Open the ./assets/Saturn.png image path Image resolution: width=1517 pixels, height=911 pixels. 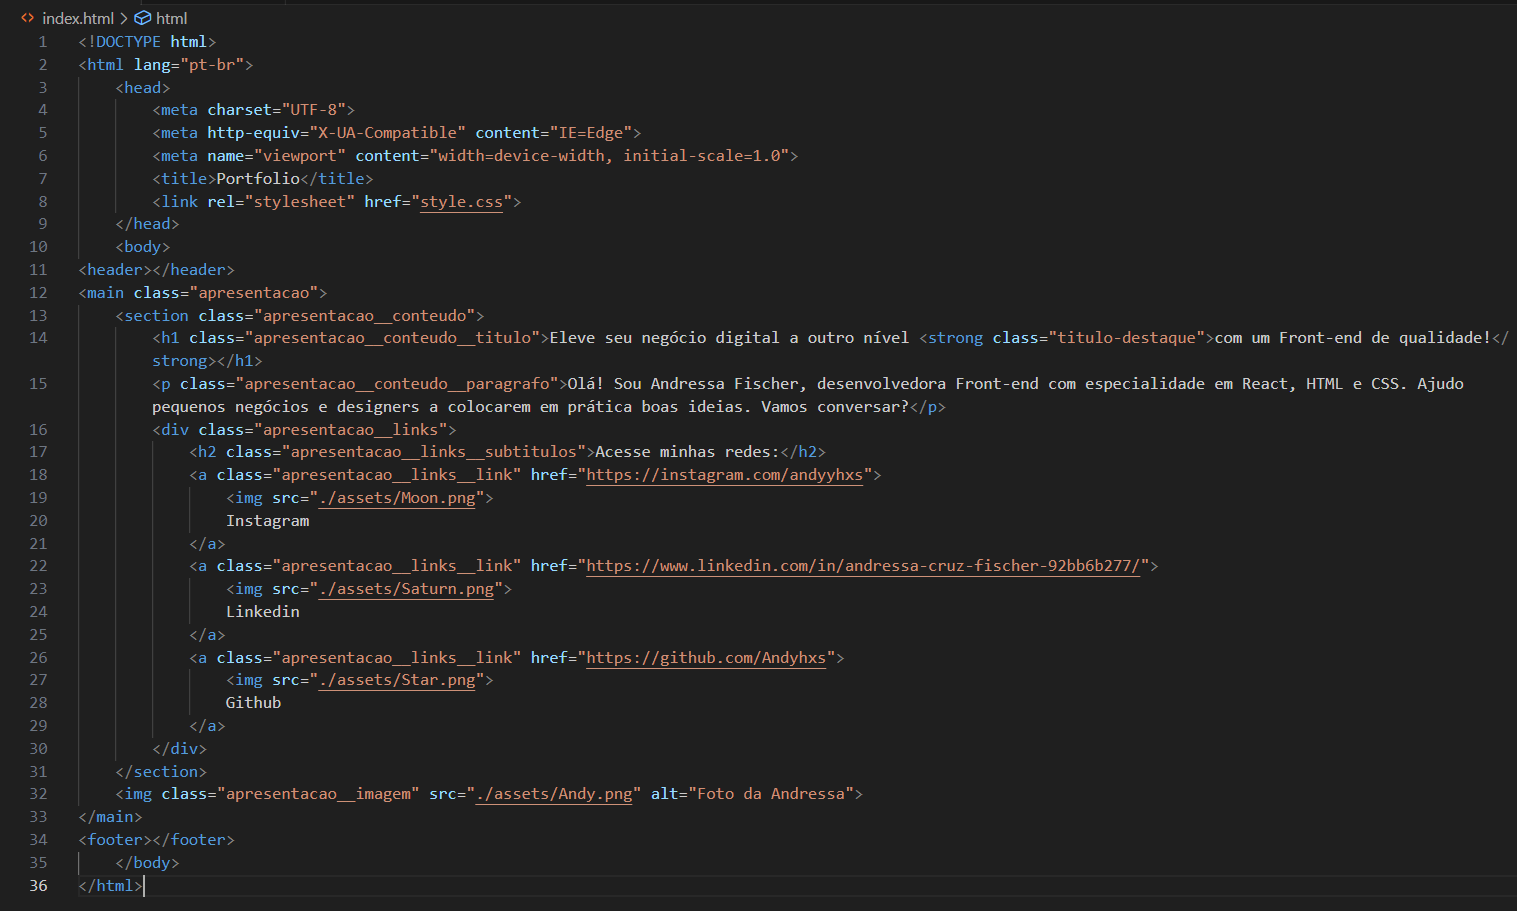tap(406, 588)
